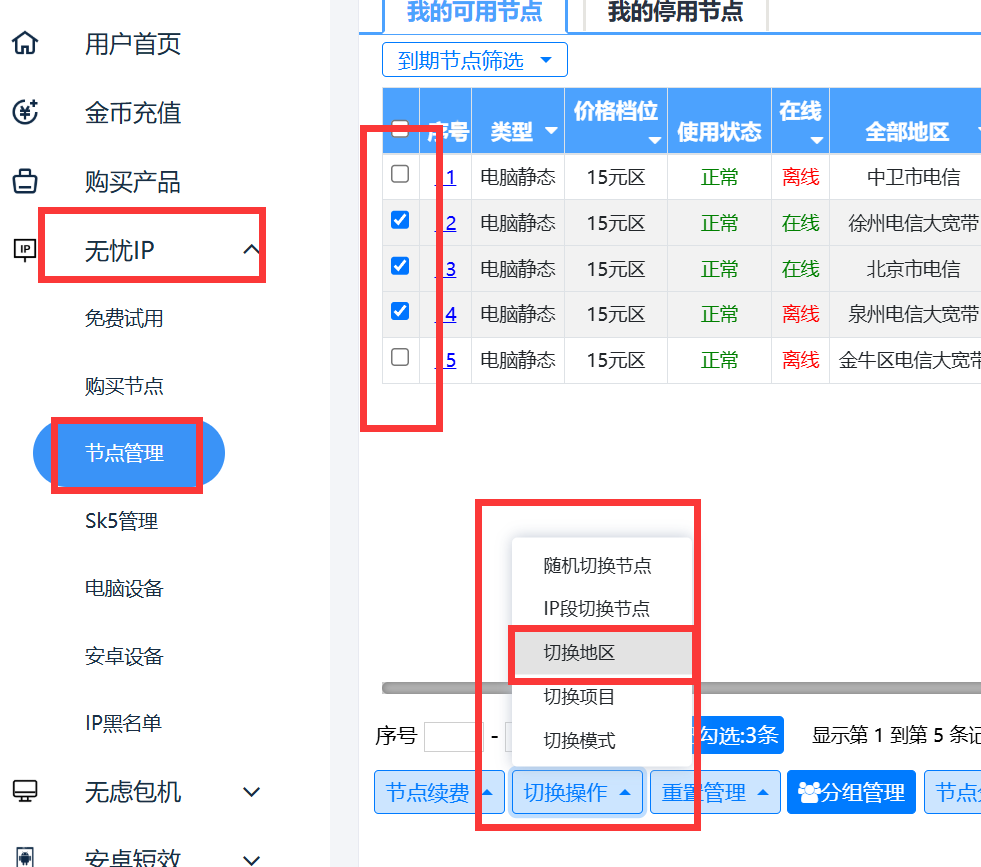Click the home icon beside 用户首页
Screen dimensions: 981x867
click(25, 44)
